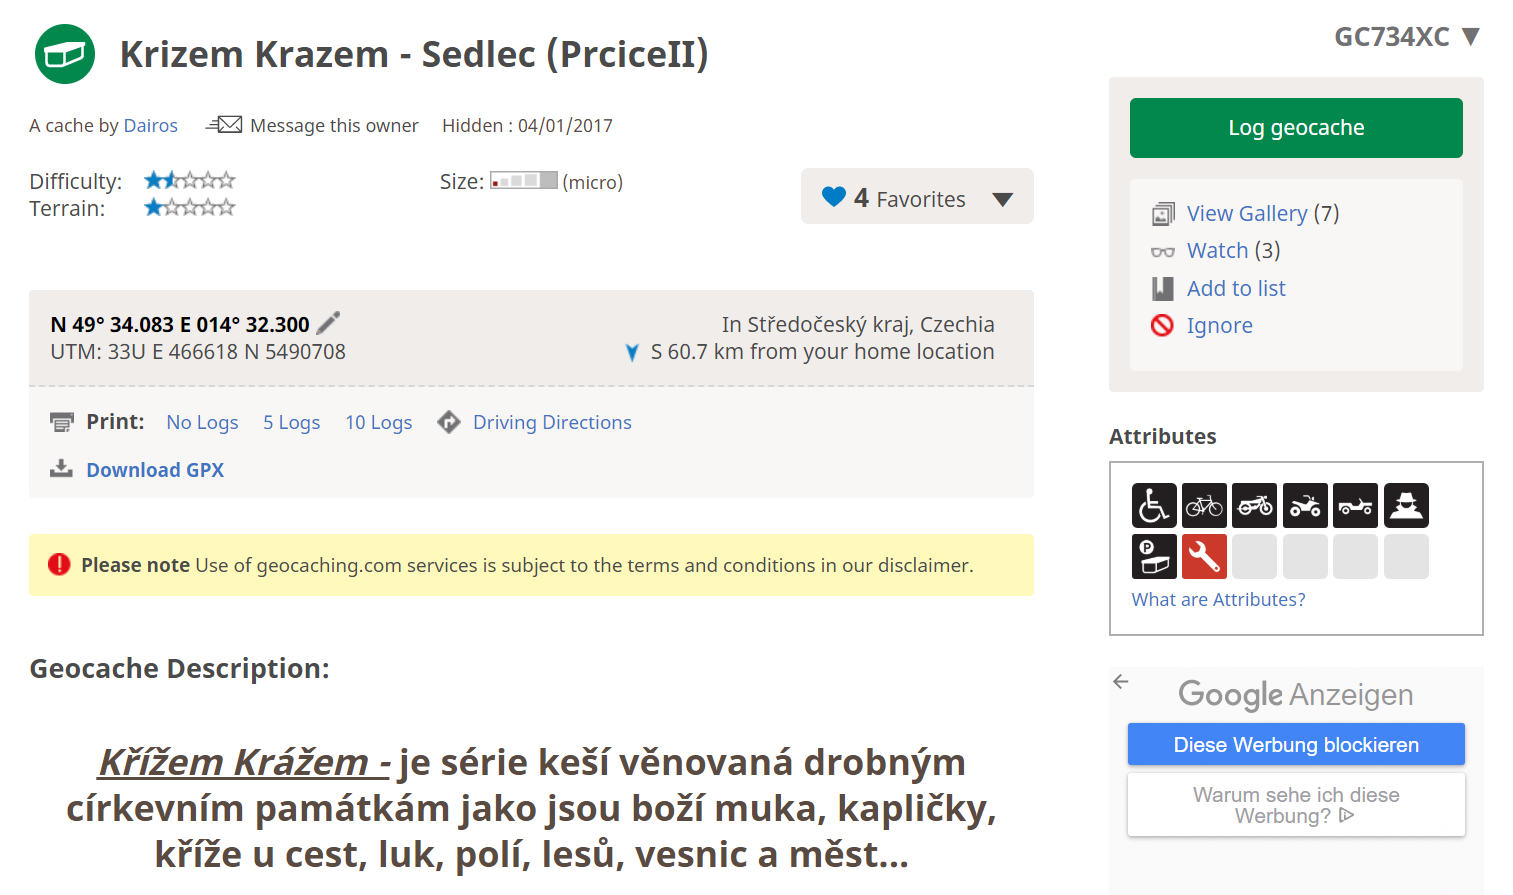Screen dimensions: 1513x895
Task: Open the View Gallery link
Action: pyautogui.click(x=1246, y=213)
